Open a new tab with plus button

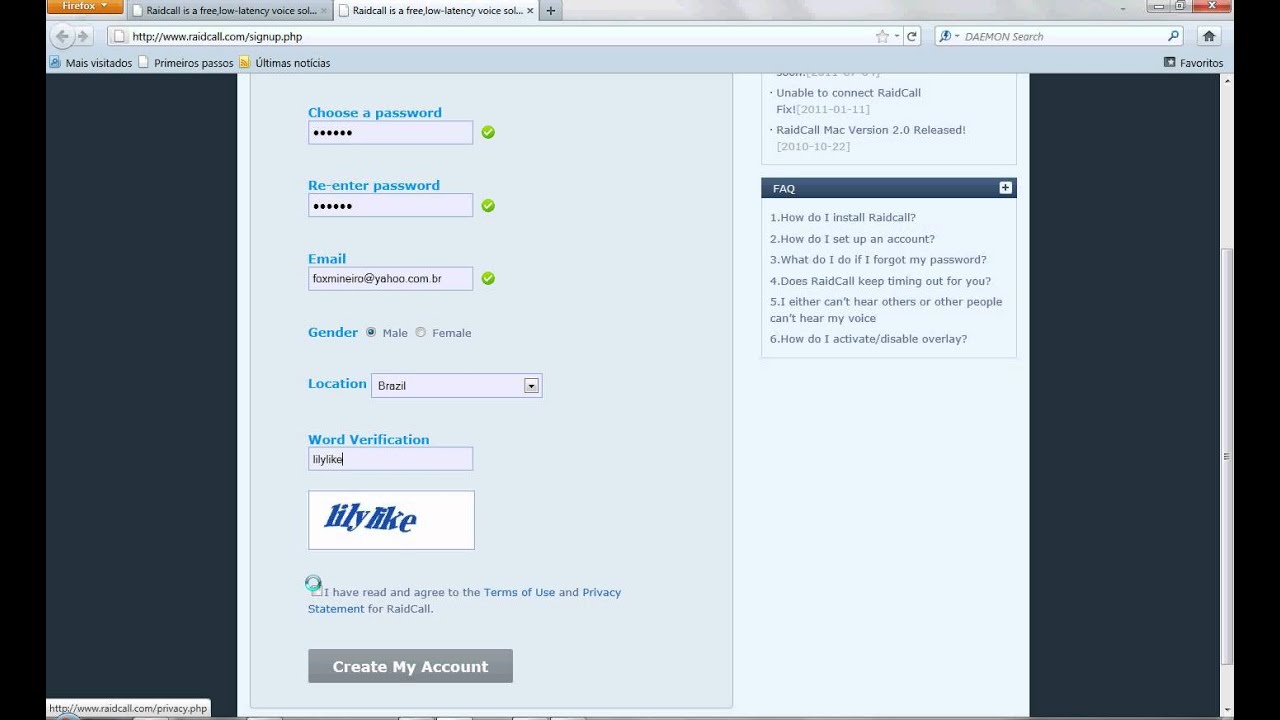[x=550, y=11]
